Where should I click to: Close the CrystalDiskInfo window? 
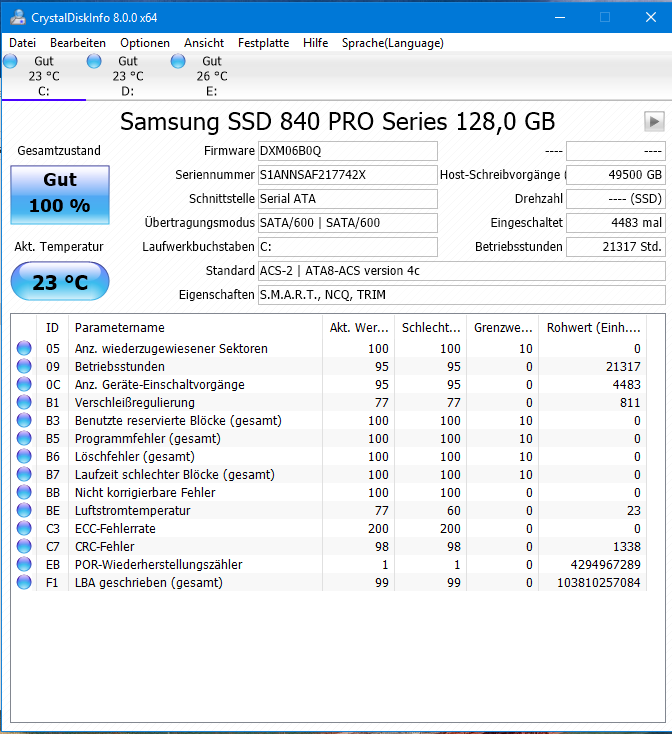[x=650, y=17]
